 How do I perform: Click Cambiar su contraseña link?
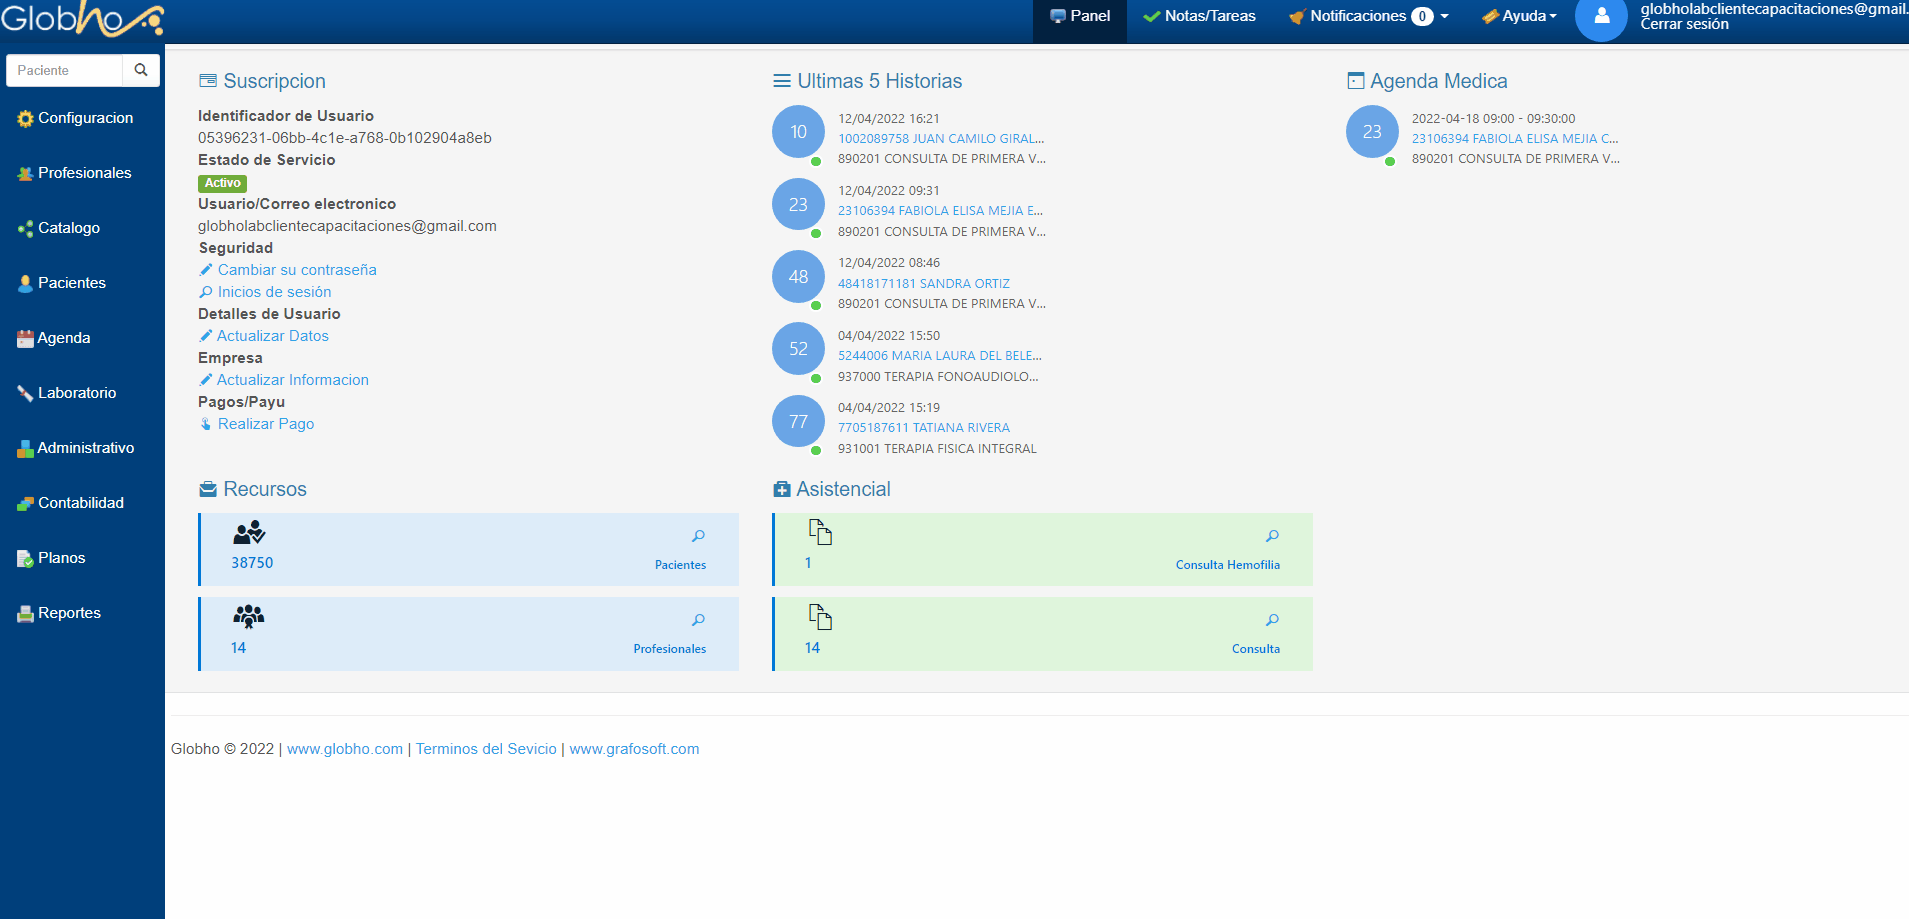click(297, 270)
